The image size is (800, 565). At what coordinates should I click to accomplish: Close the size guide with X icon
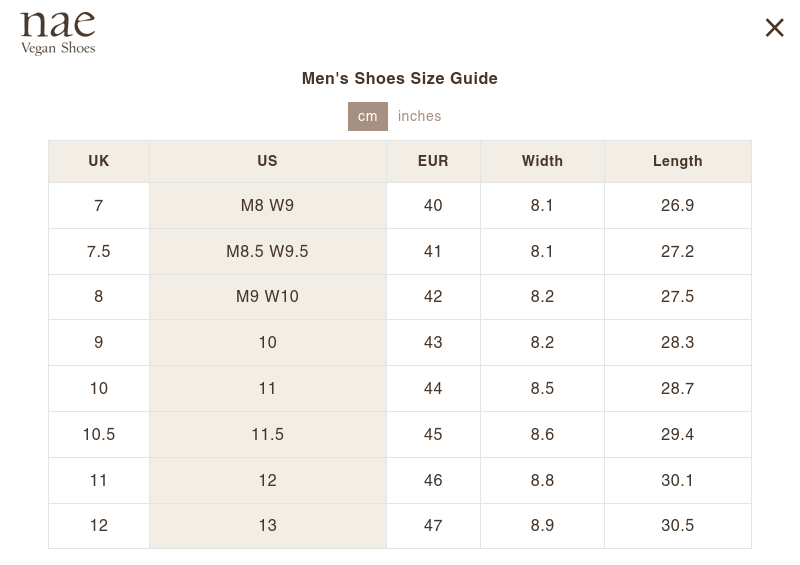point(774,28)
